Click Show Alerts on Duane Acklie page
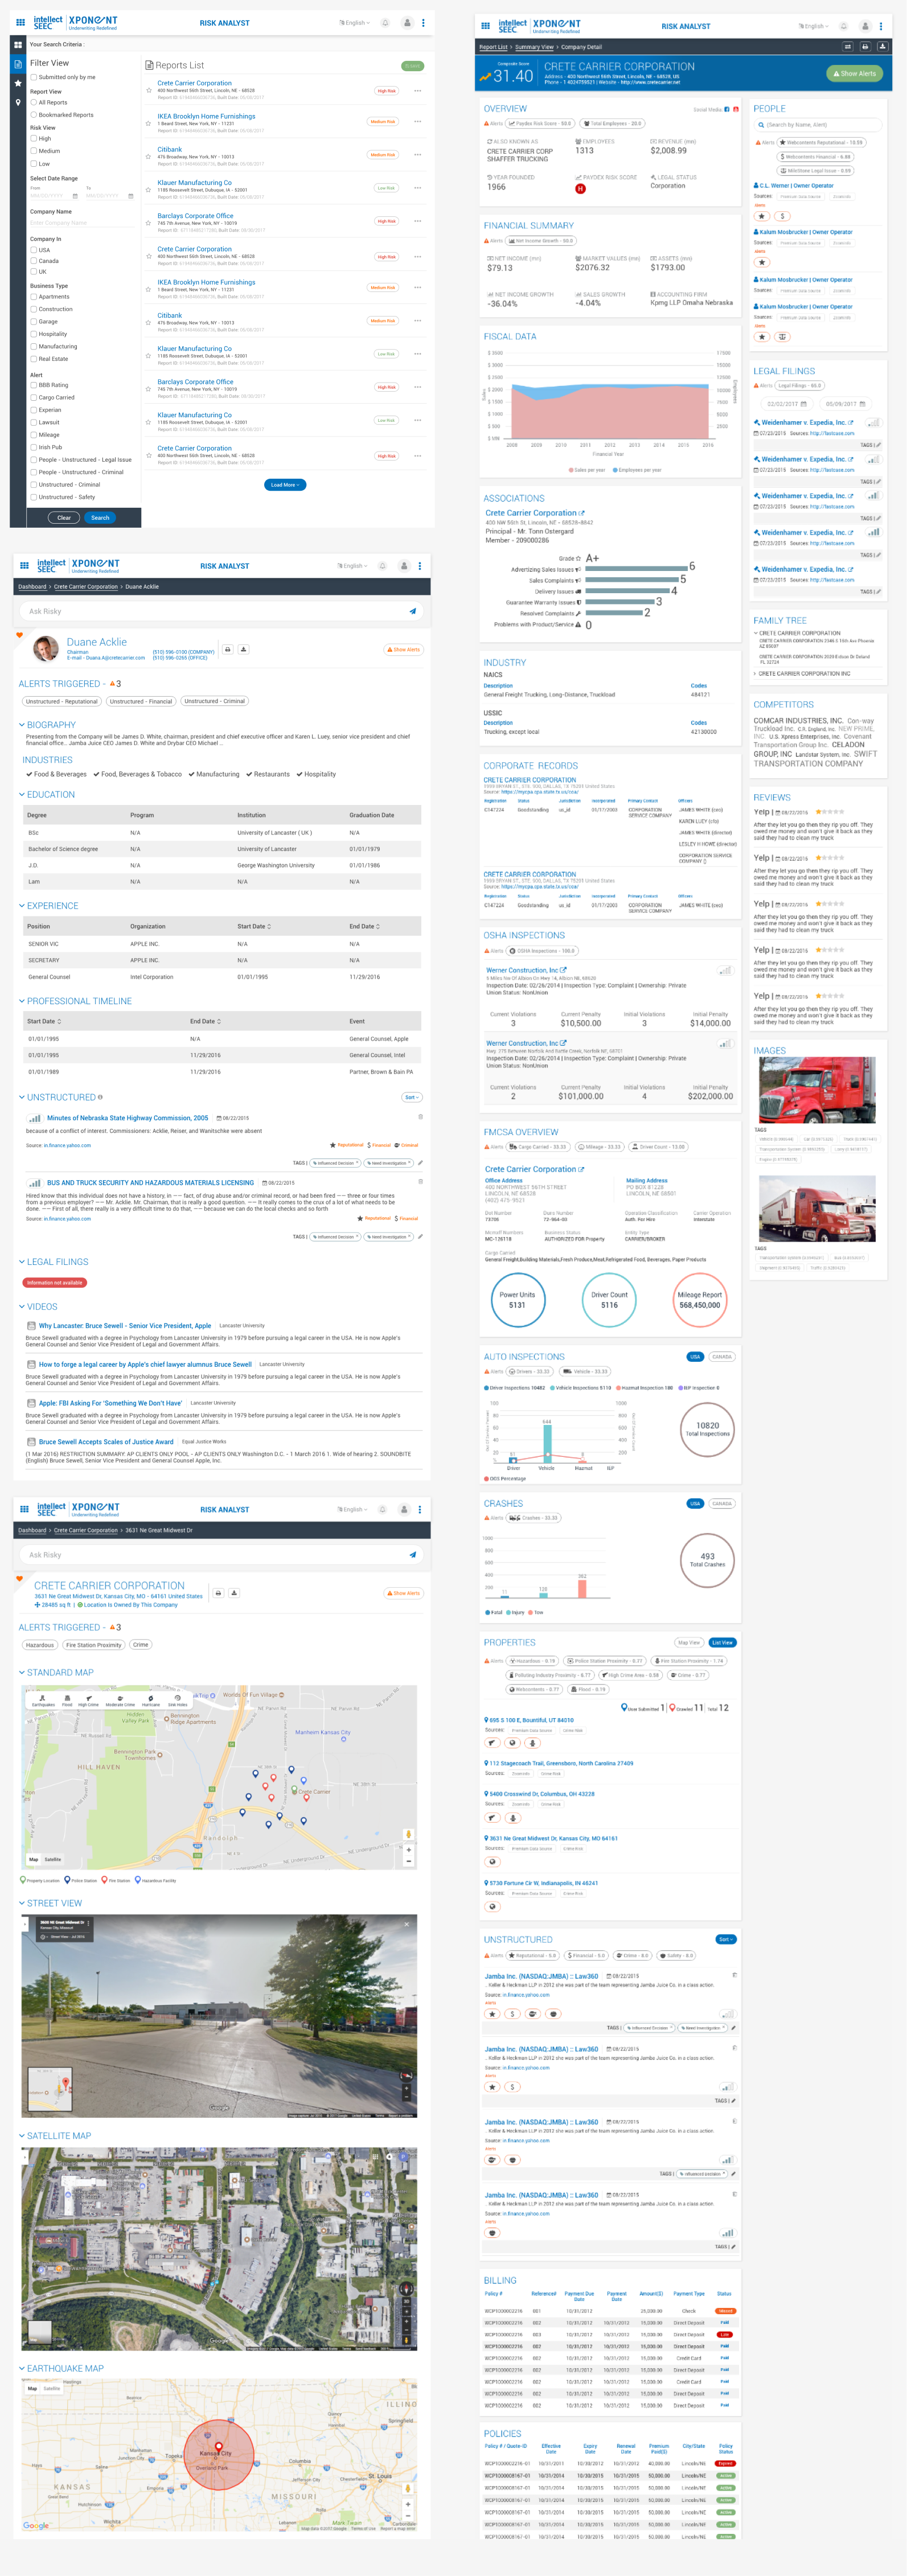 [403, 650]
